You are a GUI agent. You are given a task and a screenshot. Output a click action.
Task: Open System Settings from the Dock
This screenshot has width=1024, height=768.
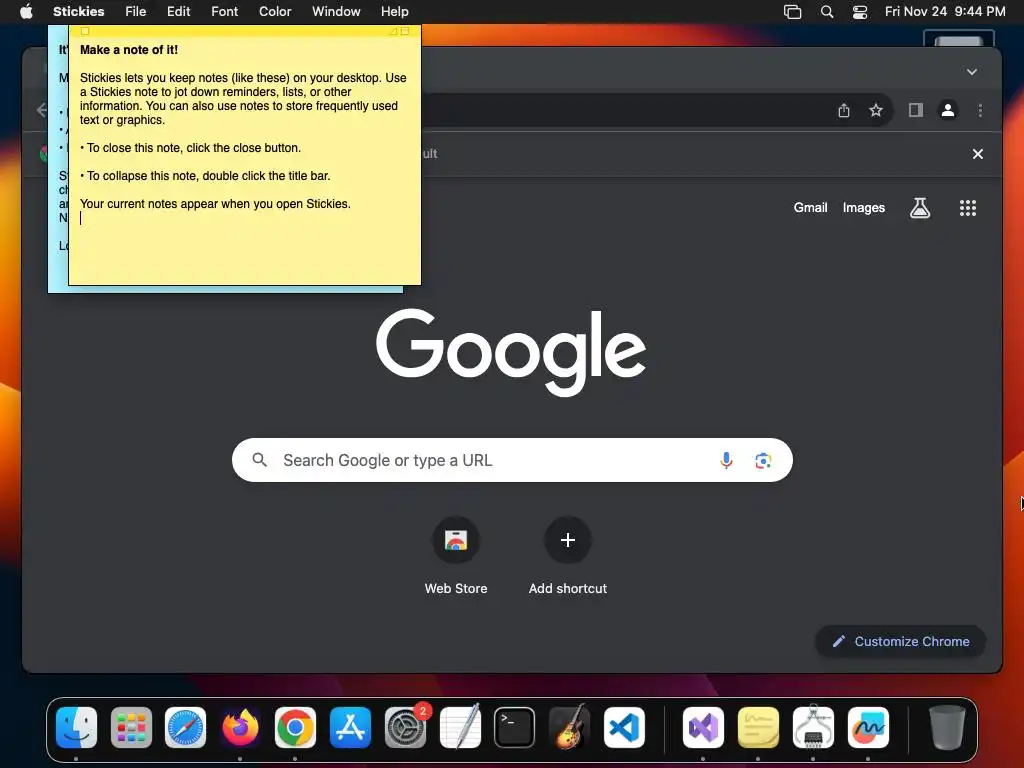(x=405, y=728)
